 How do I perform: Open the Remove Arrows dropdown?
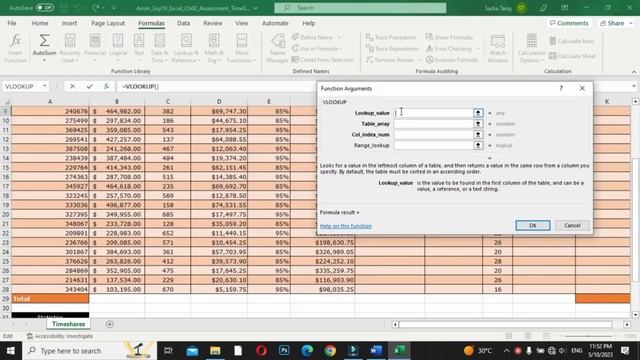point(420,60)
